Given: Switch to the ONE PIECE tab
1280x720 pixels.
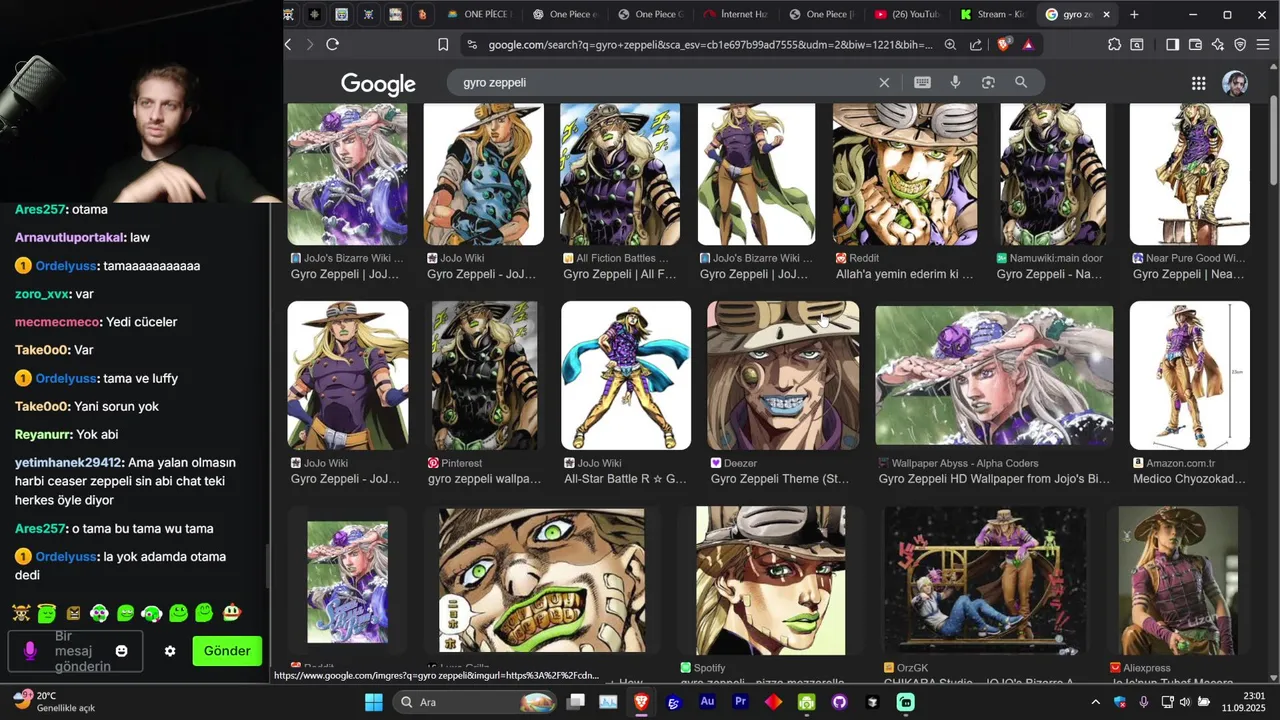Looking at the screenshot, I should tap(480, 15).
